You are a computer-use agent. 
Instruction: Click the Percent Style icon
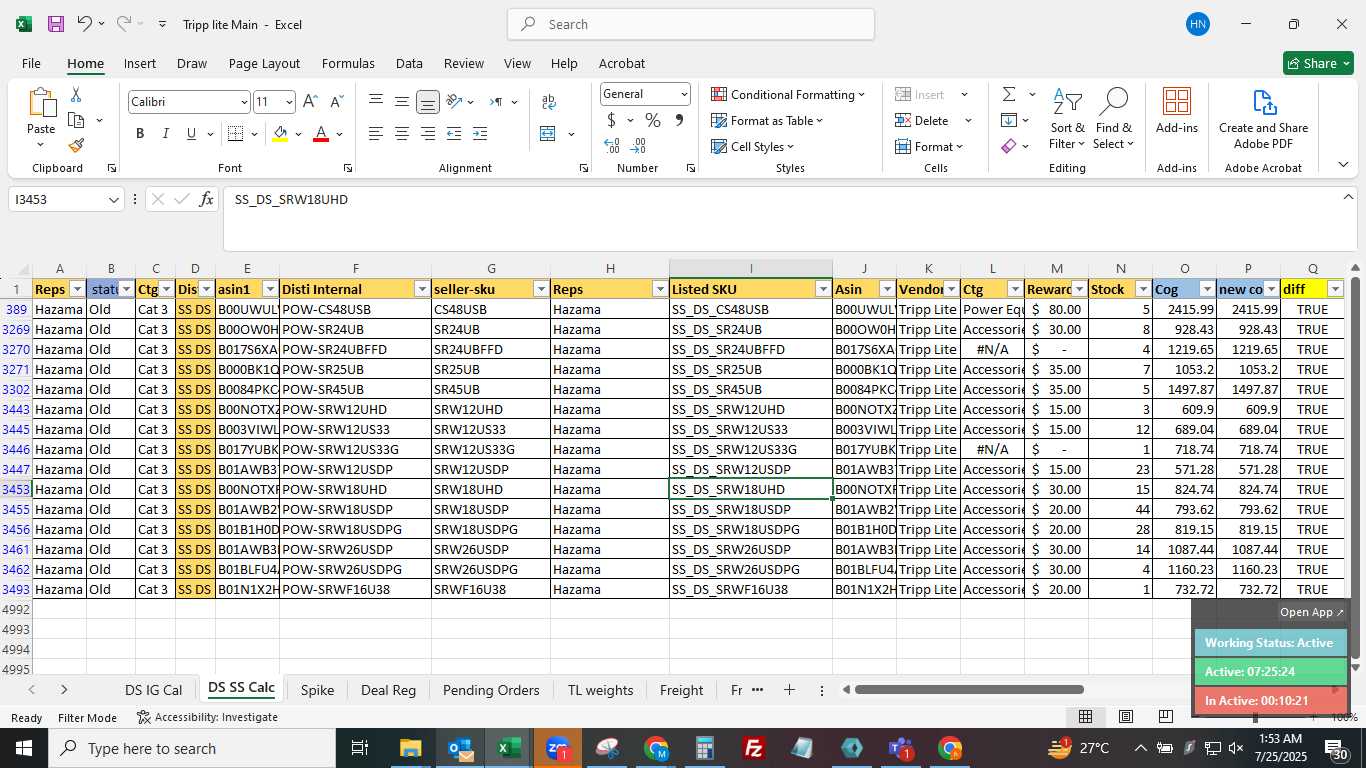[653, 121]
